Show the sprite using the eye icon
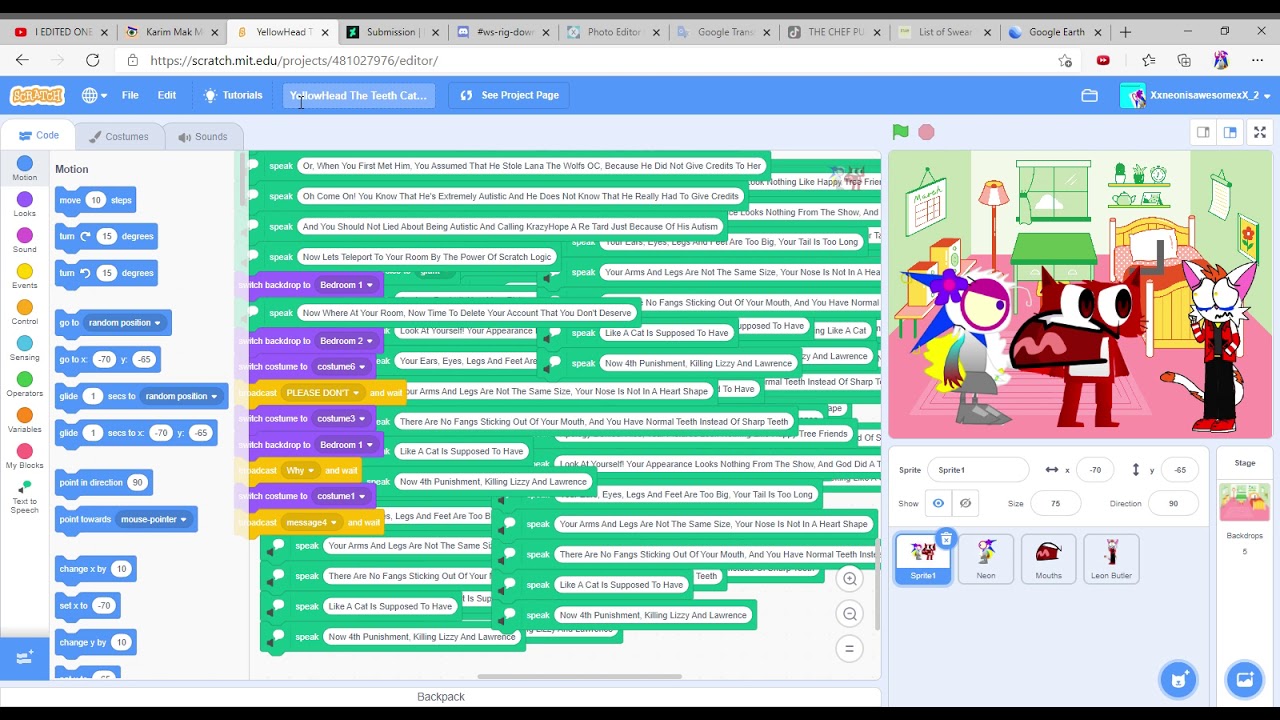The image size is (1280, 720). (938, 503)
